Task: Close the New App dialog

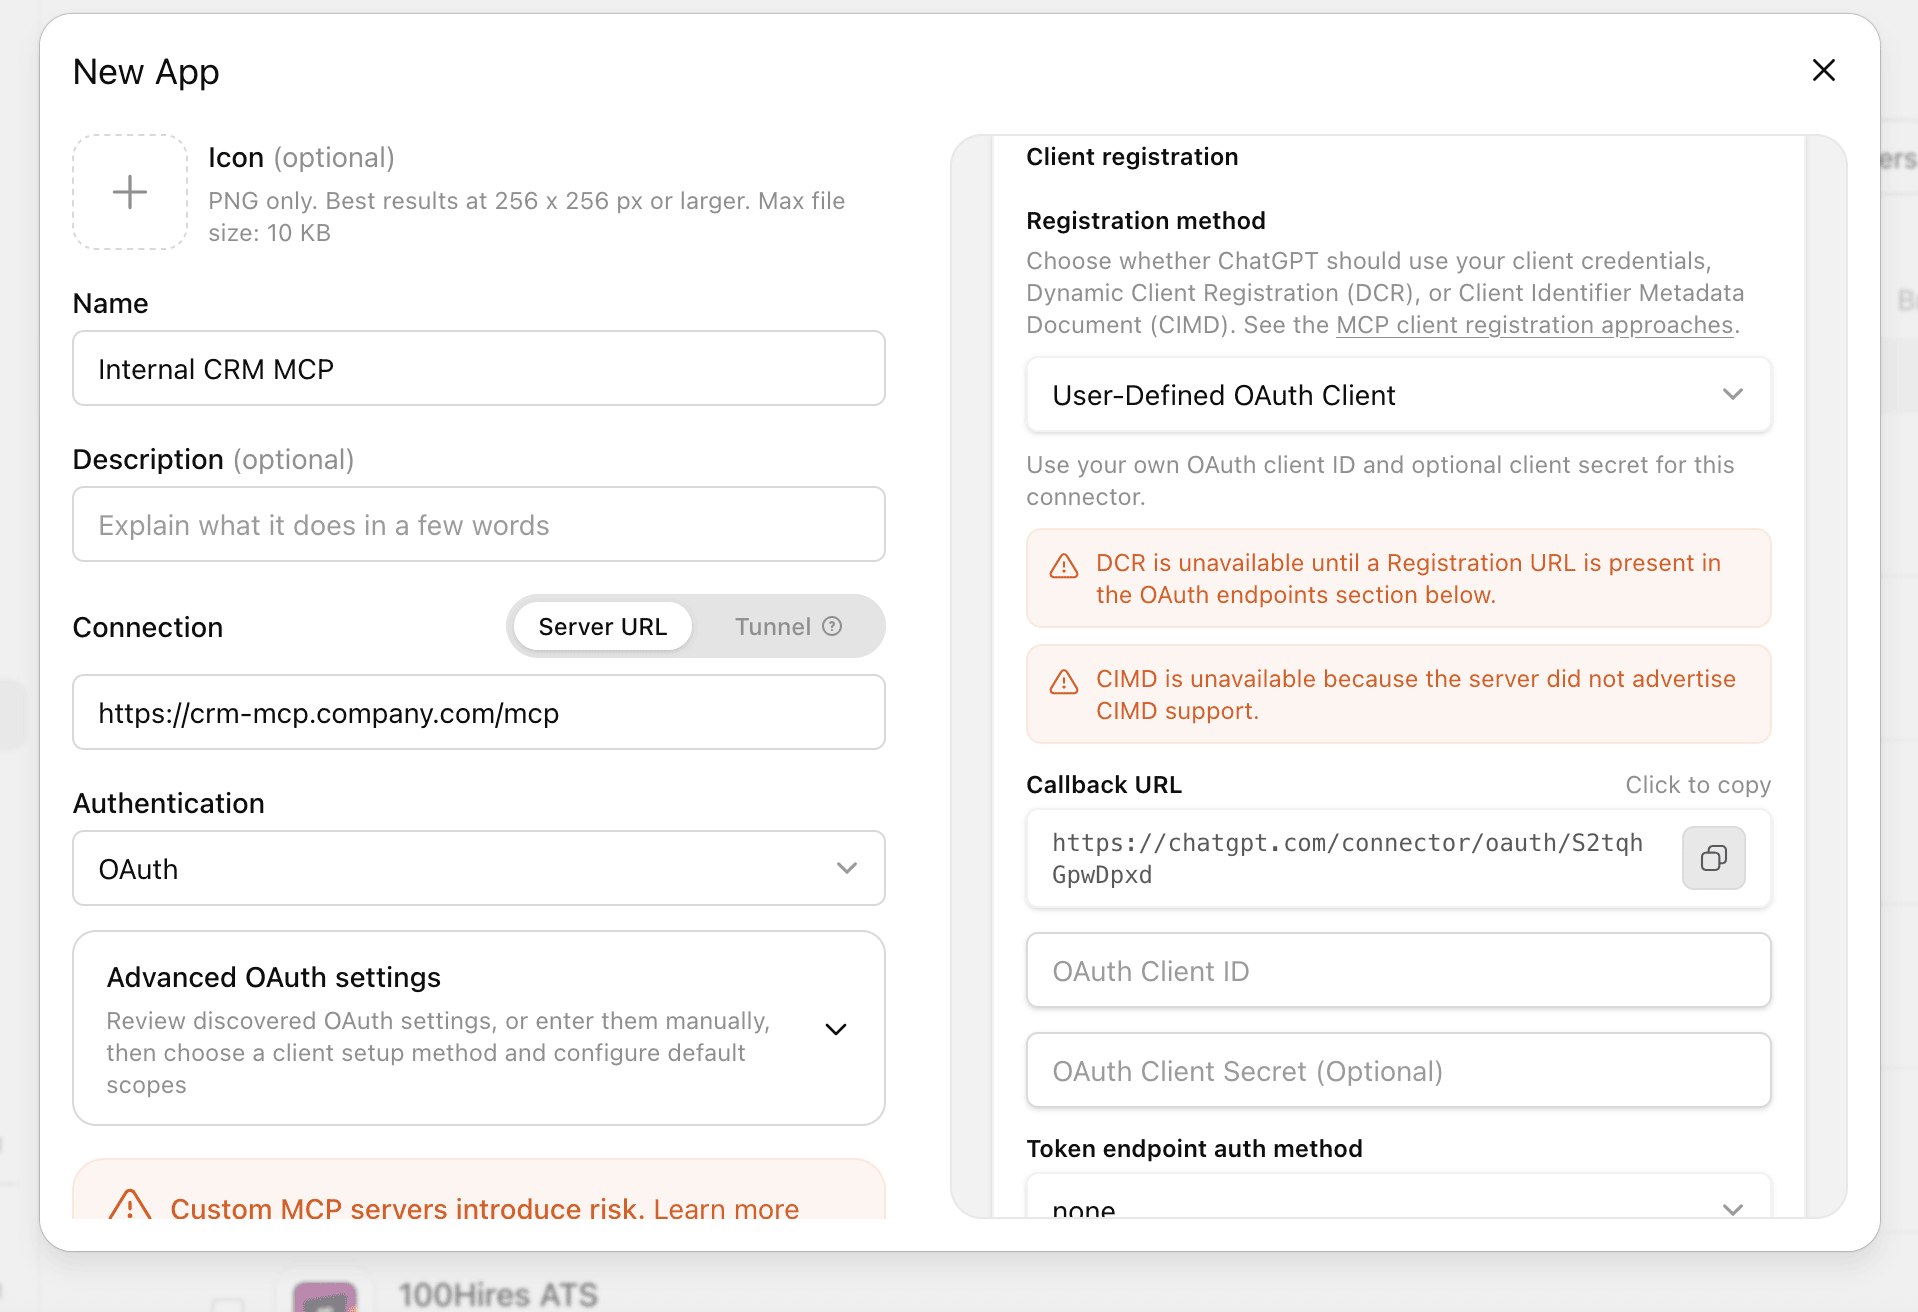Action: 1823,70
